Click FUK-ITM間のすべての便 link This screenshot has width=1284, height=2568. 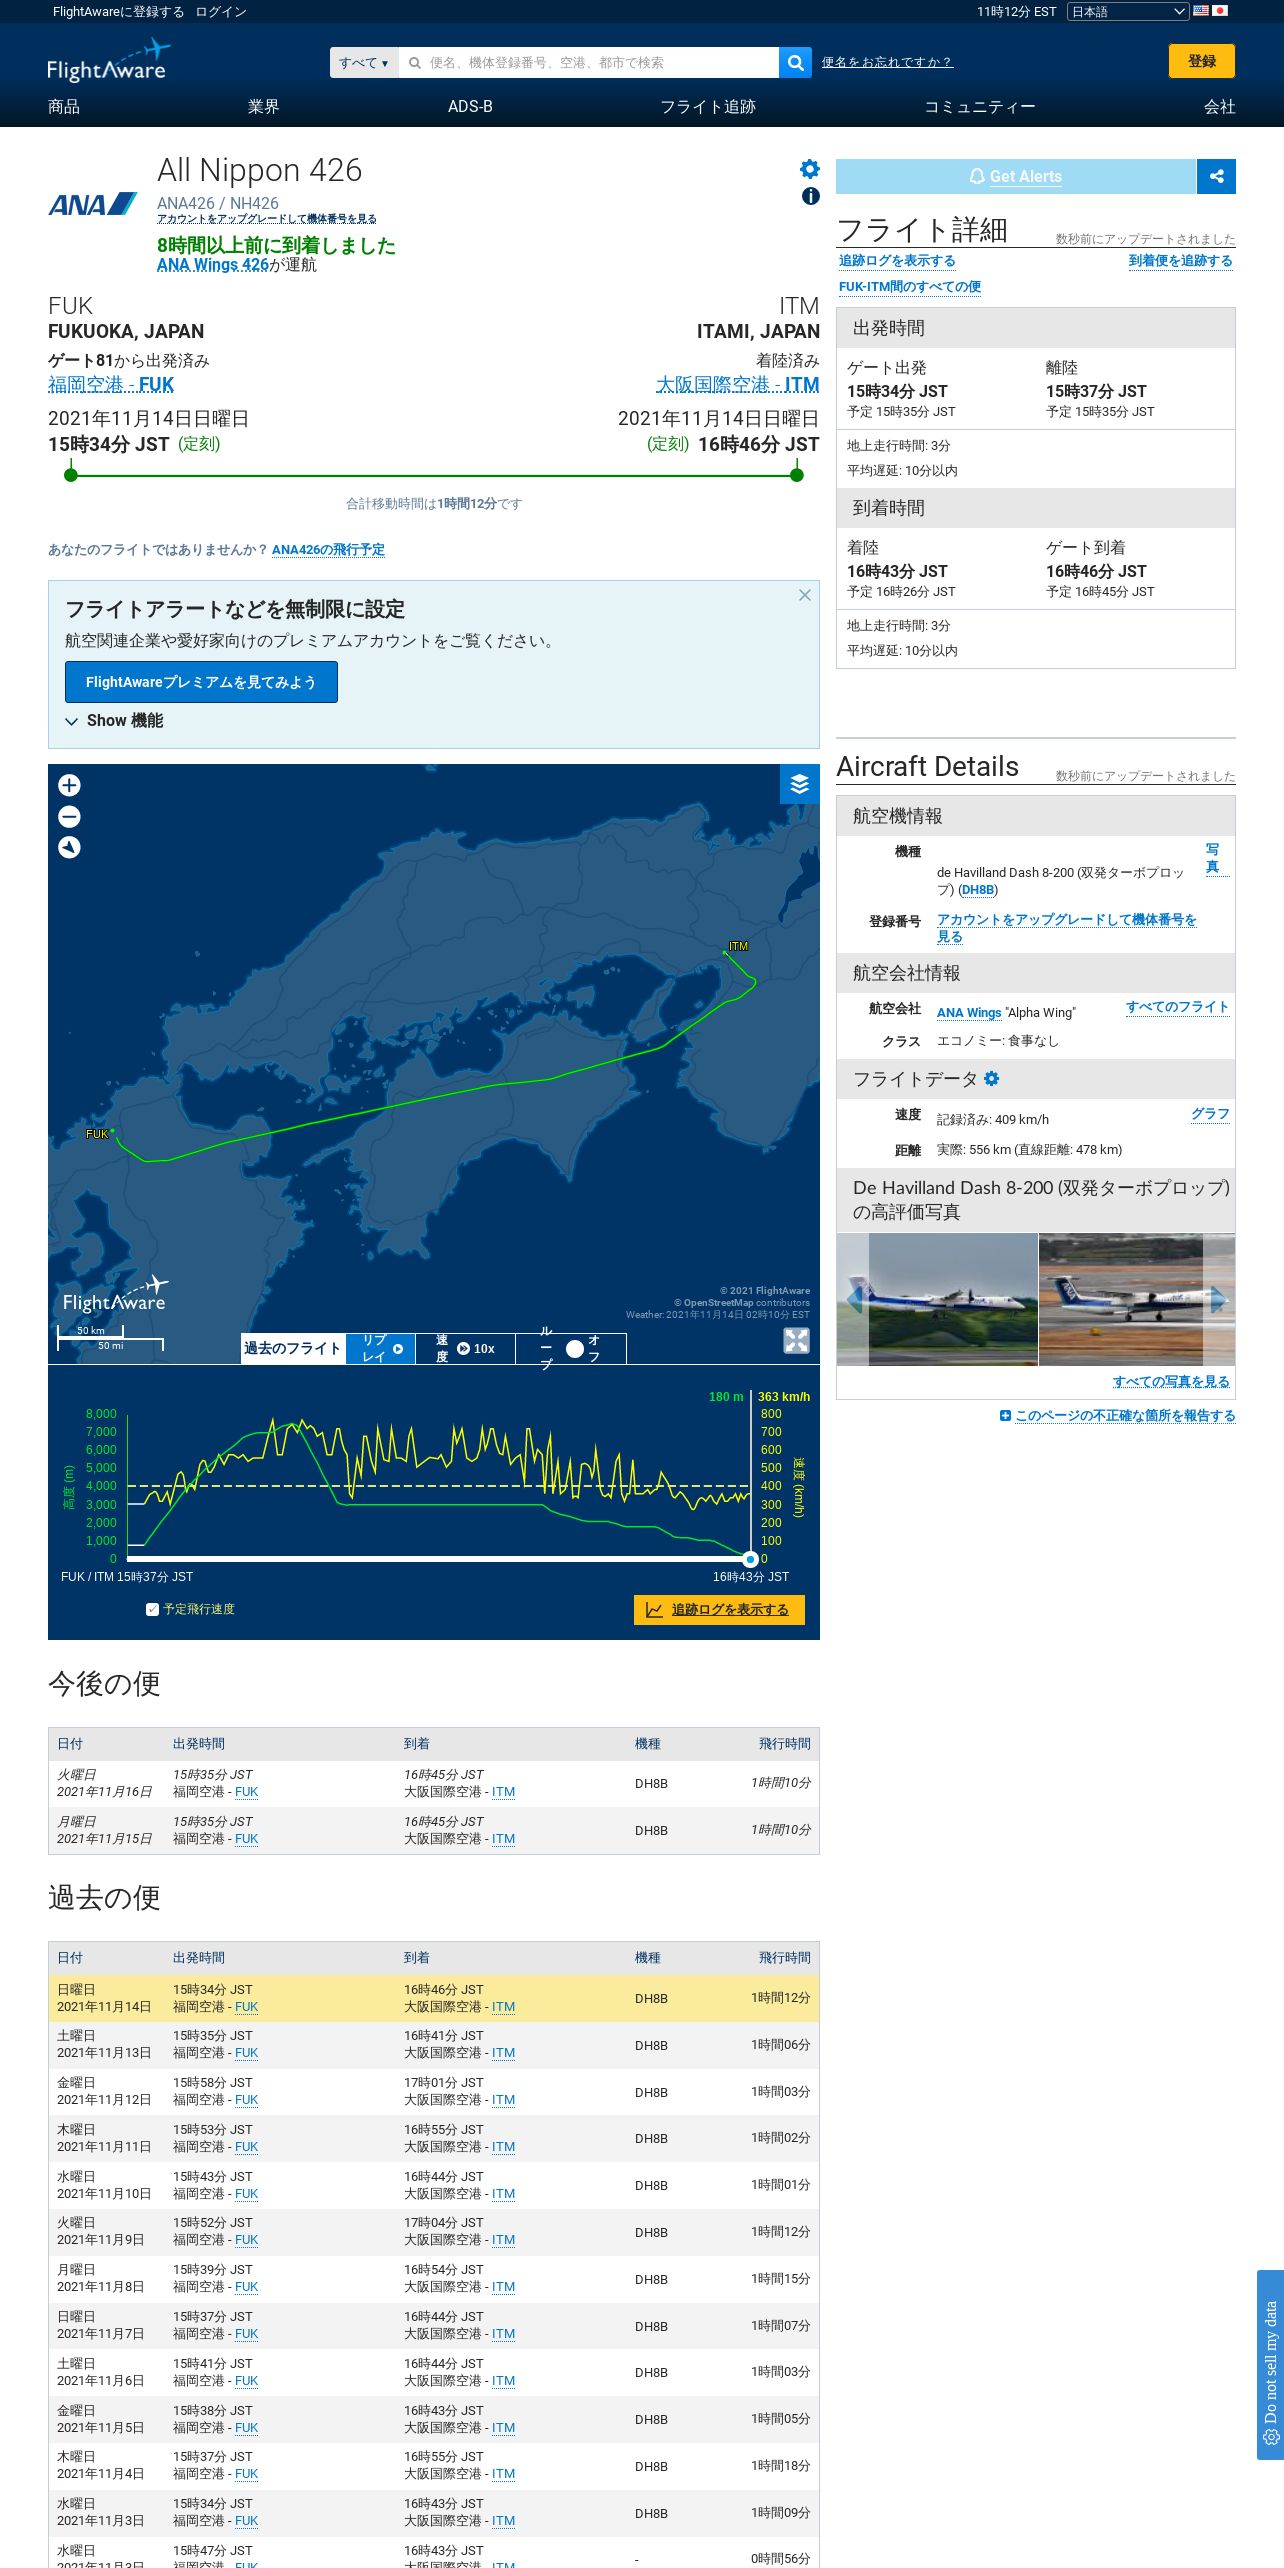point(909,287)
